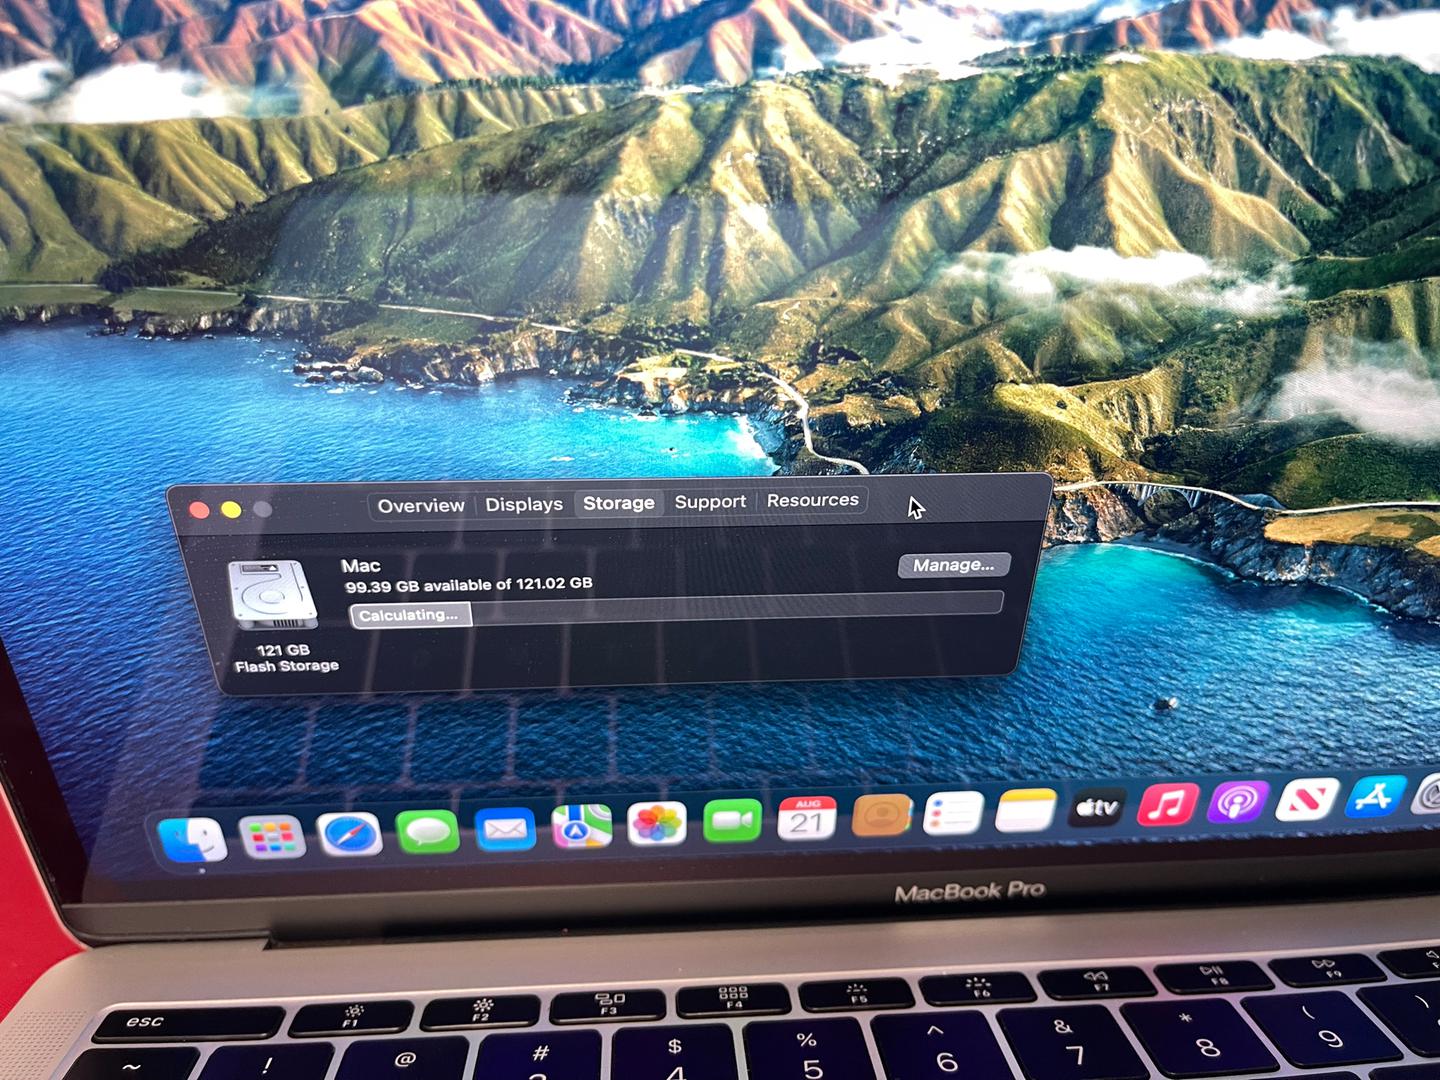
Task: Launch the App Store from the Dock
Action: (x=1375, y=796)
